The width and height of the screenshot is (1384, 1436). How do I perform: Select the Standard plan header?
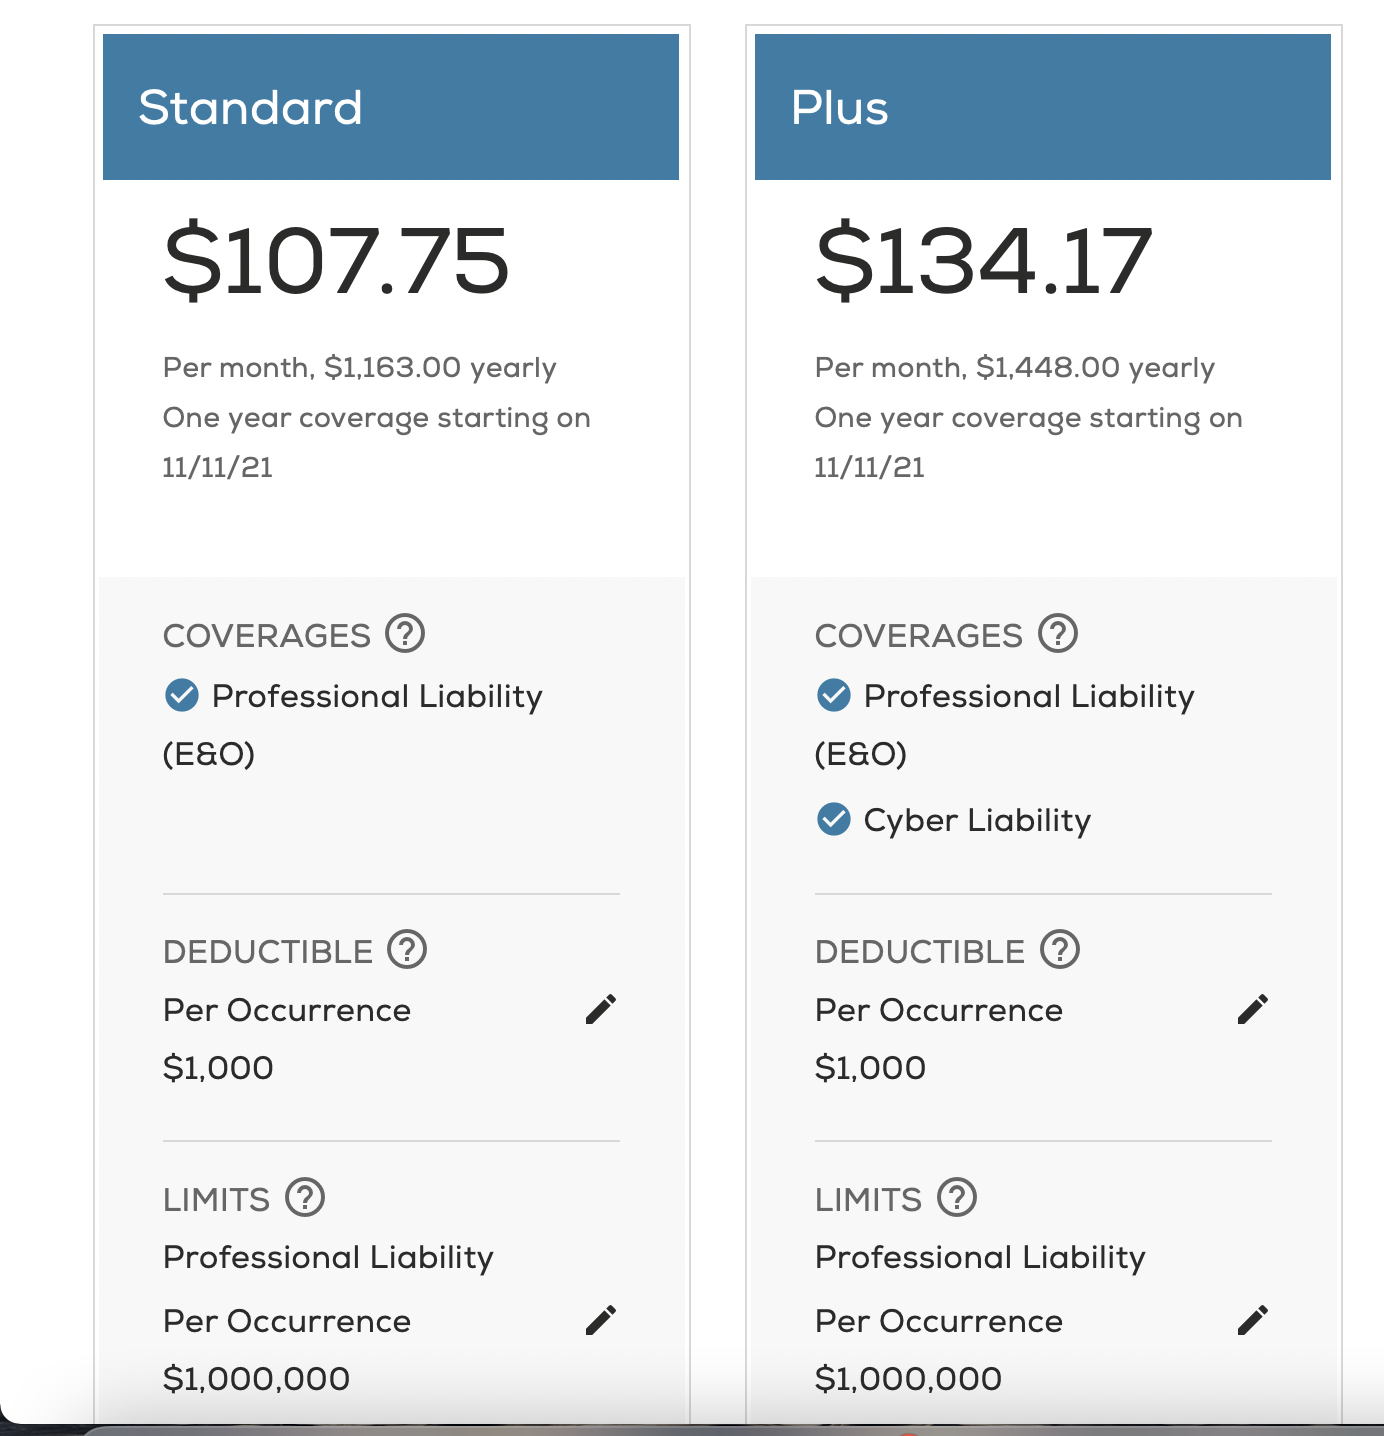pyautogui.click(x=391, y=107)
